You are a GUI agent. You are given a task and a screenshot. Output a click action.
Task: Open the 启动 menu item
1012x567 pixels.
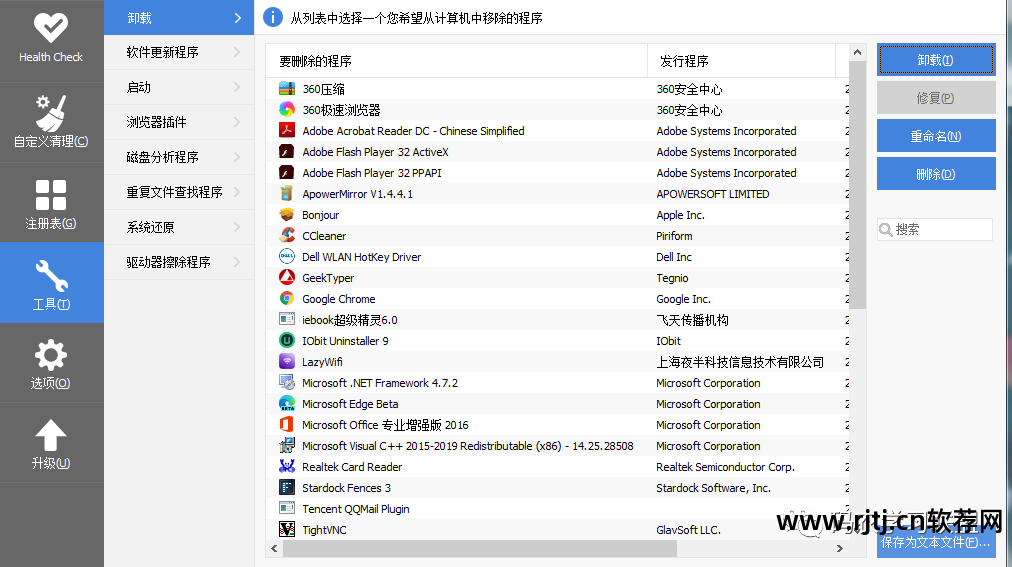tap(179, 87)
